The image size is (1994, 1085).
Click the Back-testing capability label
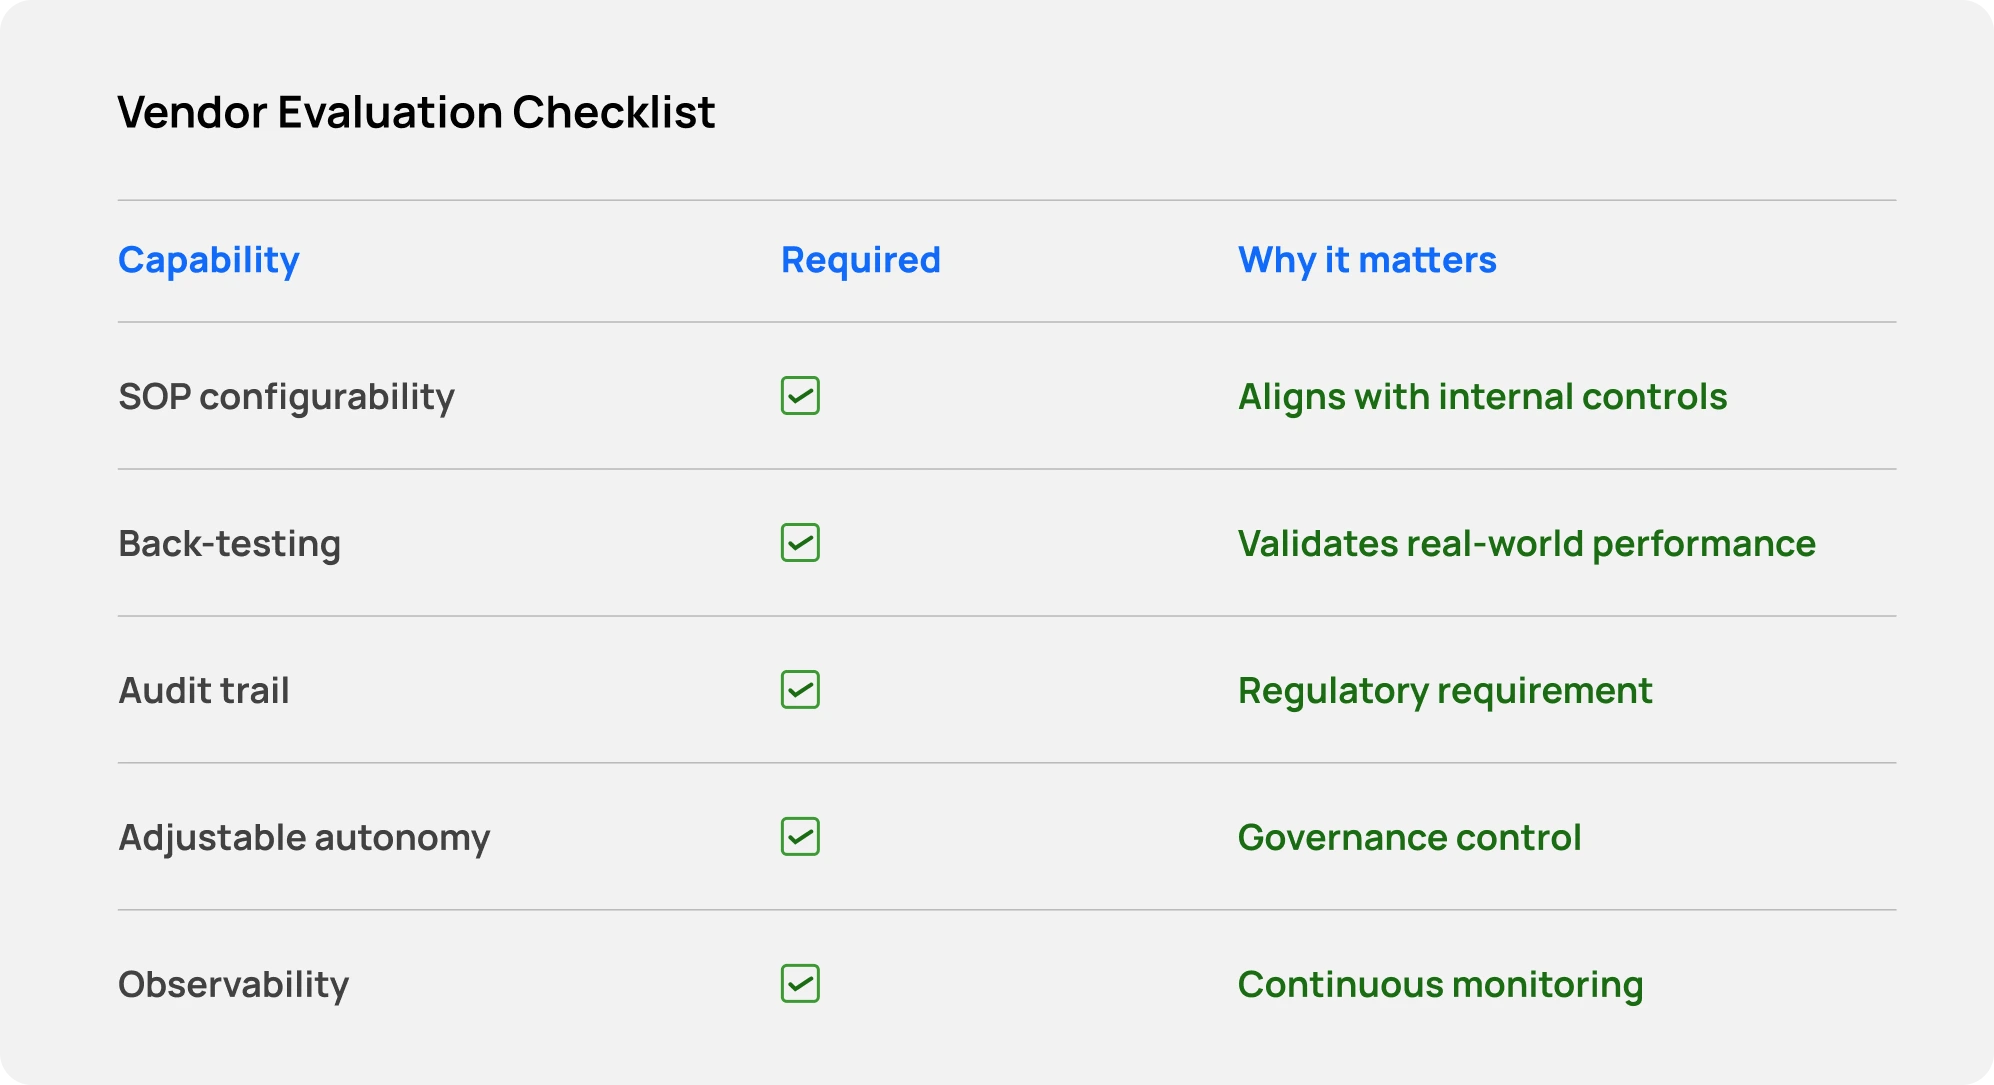[x=229, y=544]
